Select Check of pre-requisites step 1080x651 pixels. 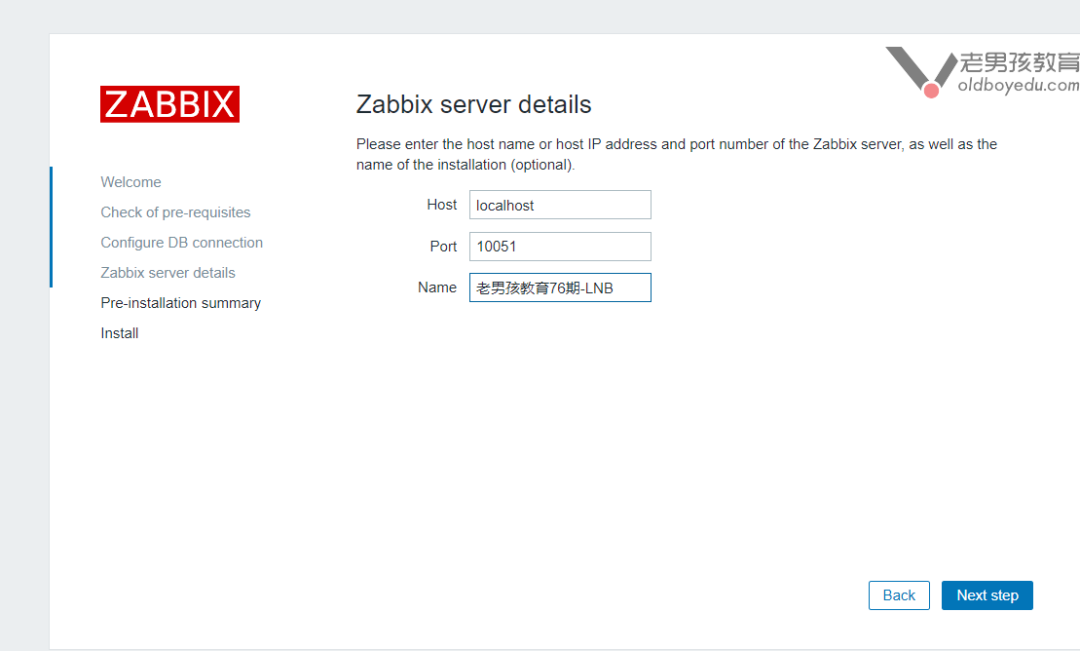[175, 212]
